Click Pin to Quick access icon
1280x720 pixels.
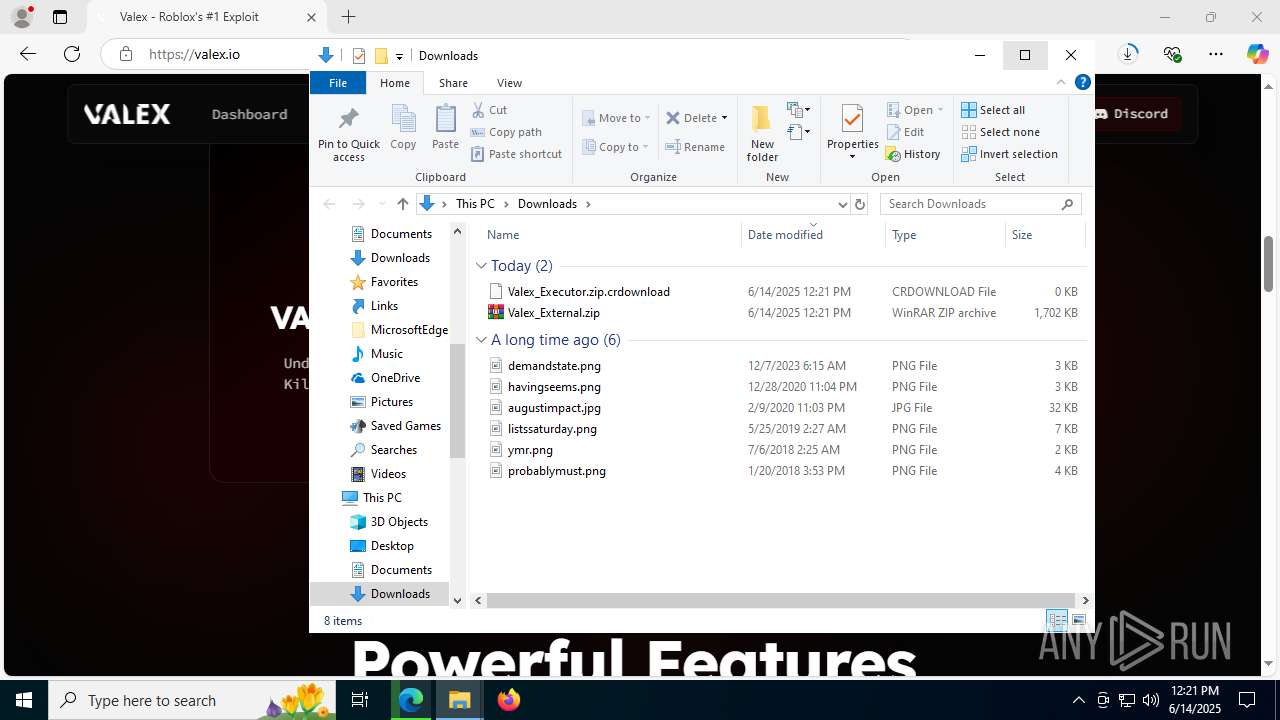(x=348, y=119)
